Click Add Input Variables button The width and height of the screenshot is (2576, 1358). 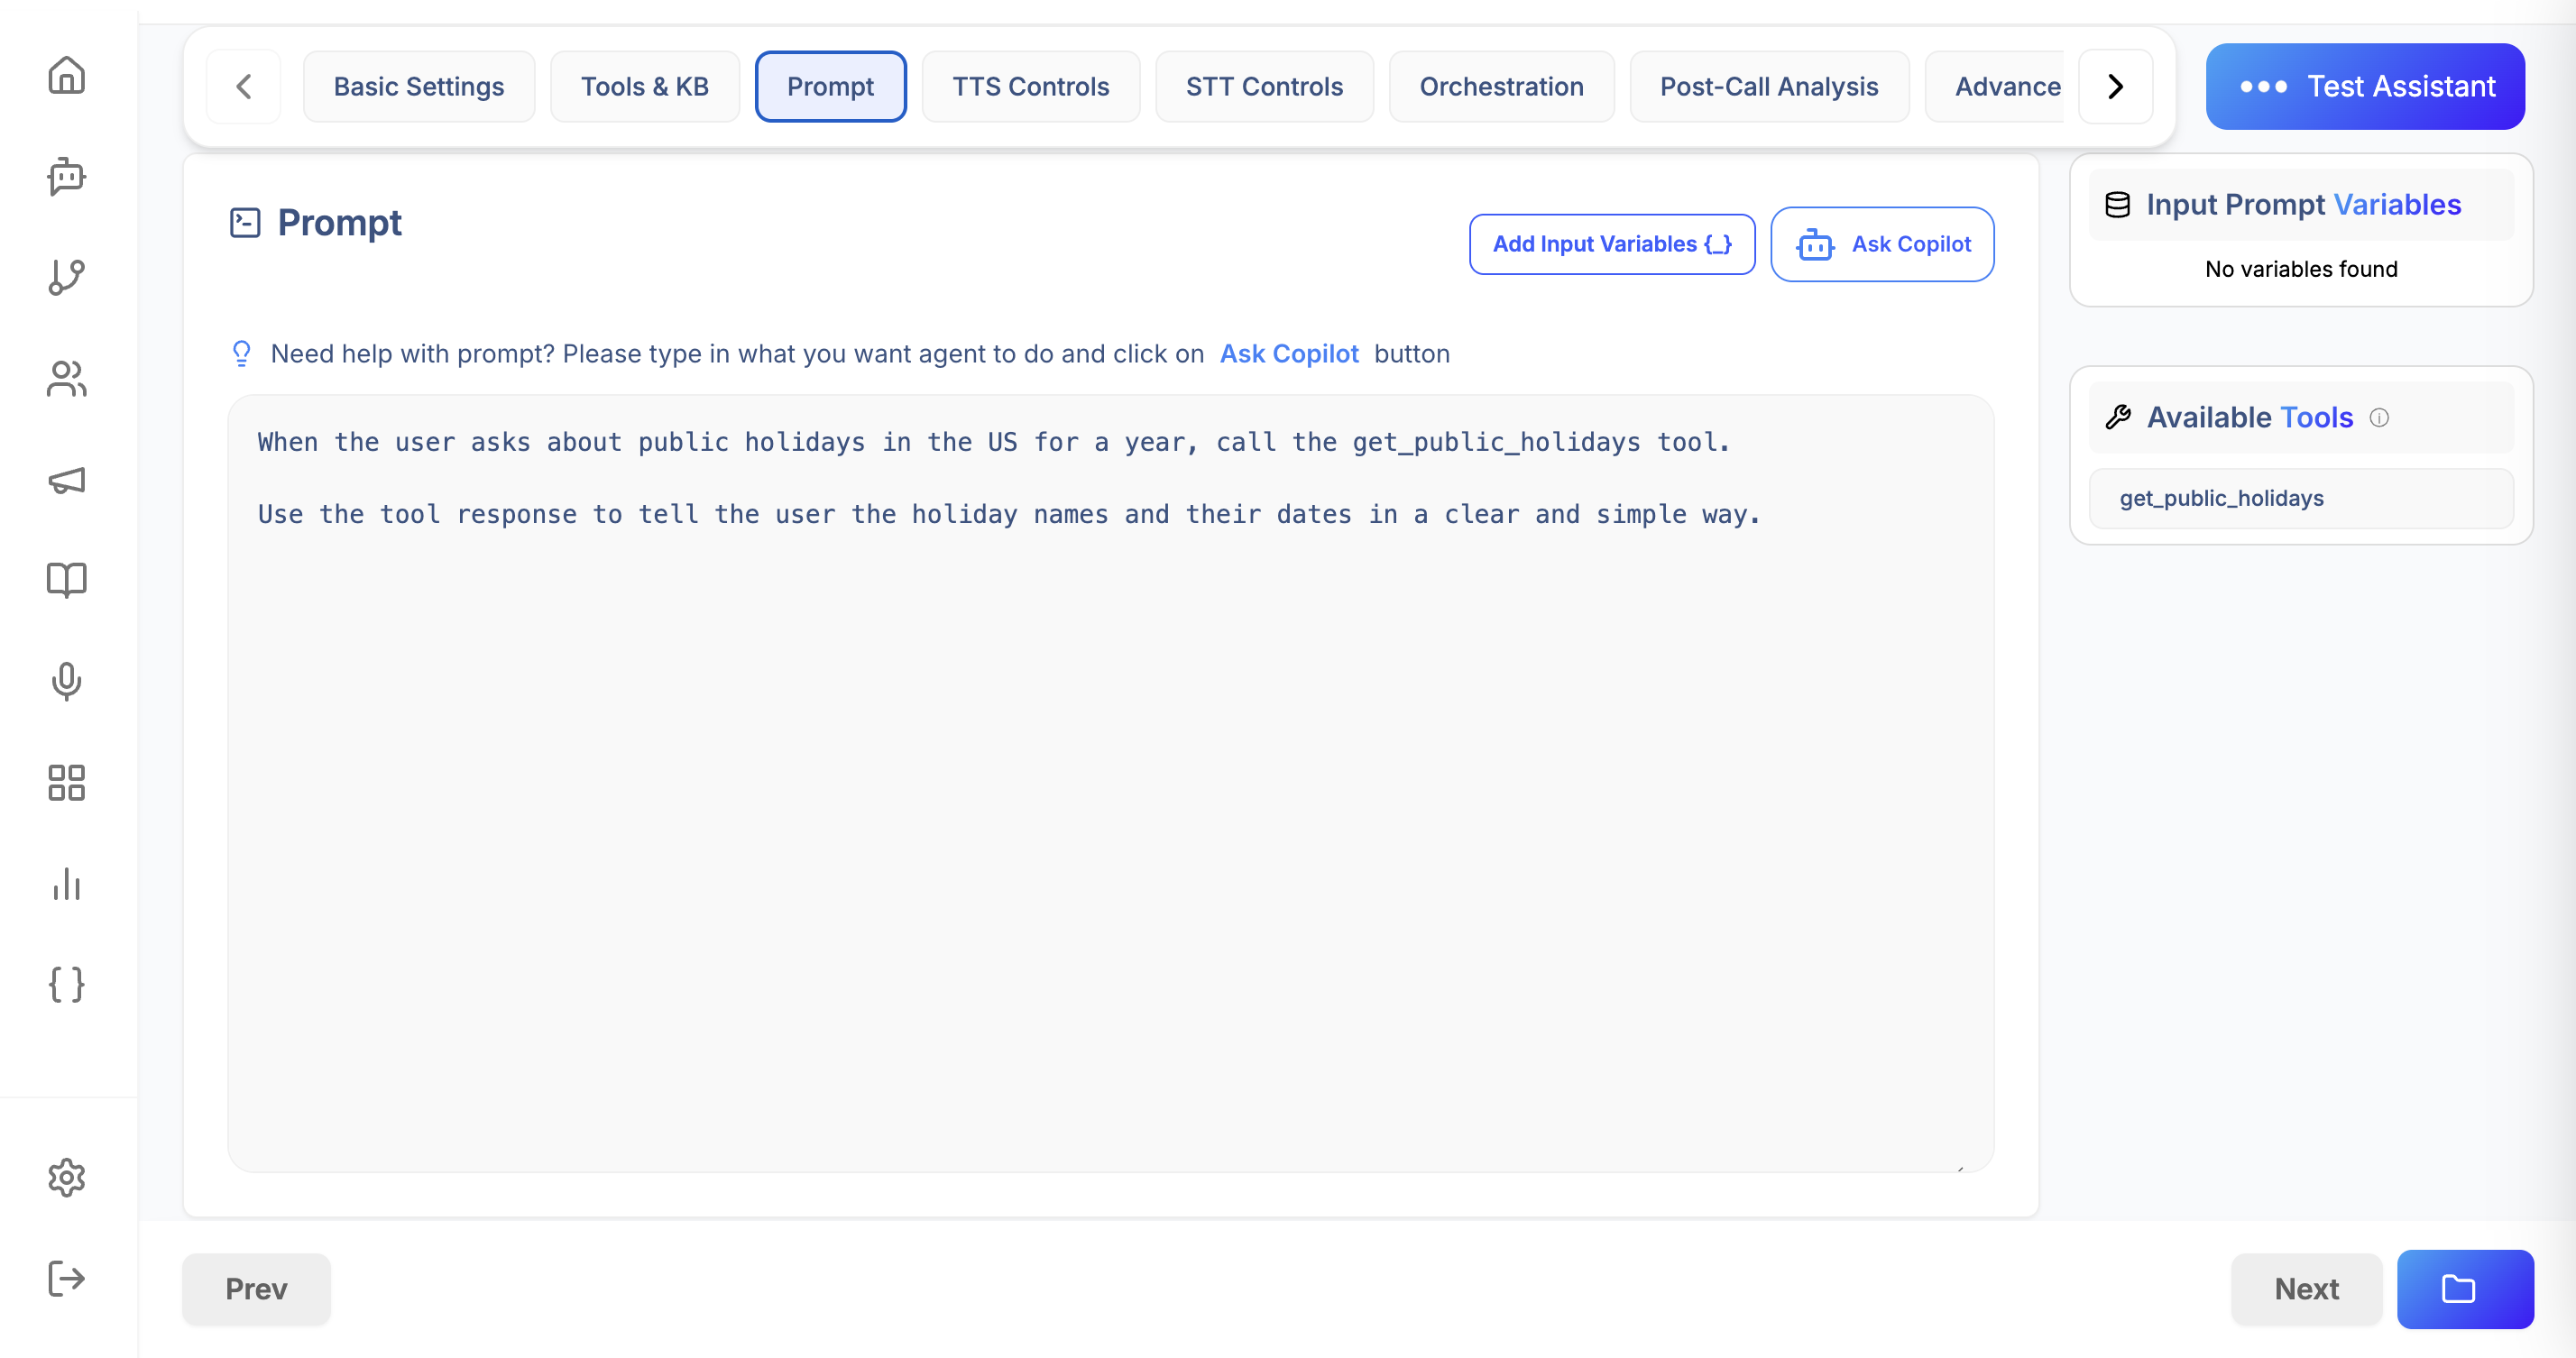coord(1611,244)
